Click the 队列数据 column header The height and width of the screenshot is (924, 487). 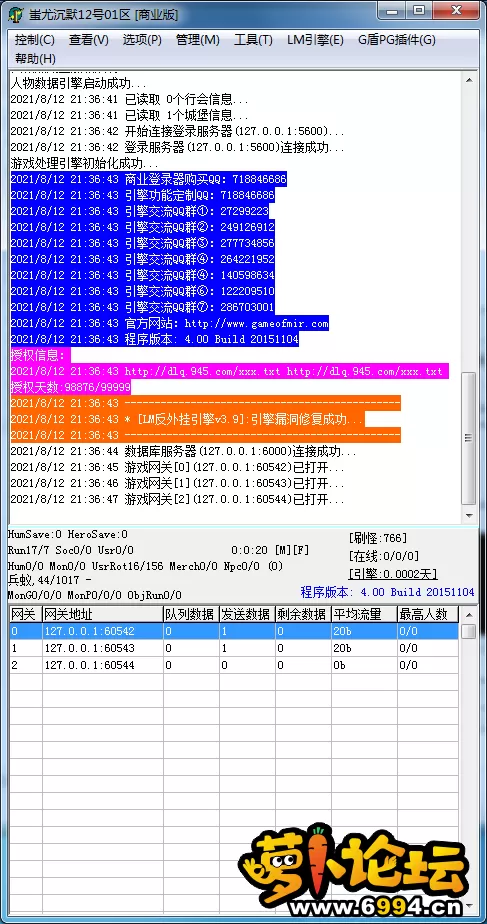coord(191,614)
